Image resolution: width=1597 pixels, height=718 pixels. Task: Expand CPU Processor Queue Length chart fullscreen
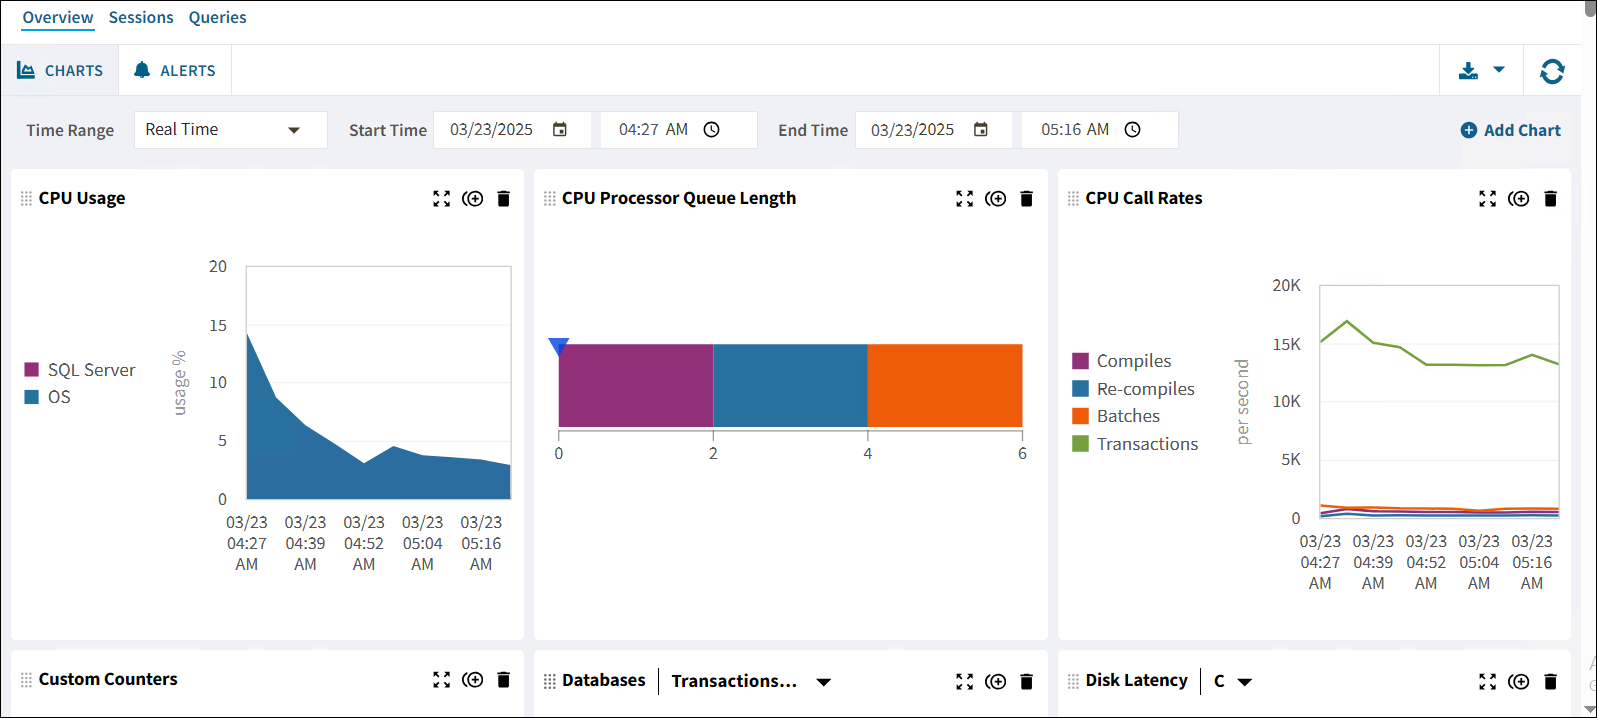(x=964, y=199)
